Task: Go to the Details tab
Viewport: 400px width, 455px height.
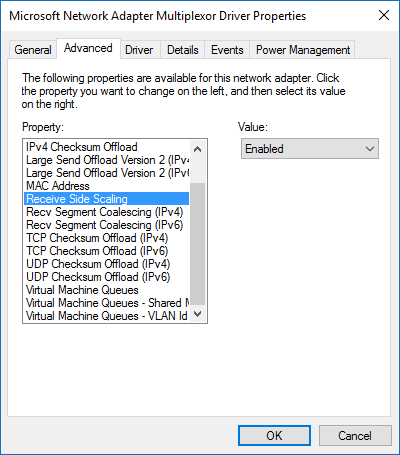Action: coord(183,50)
